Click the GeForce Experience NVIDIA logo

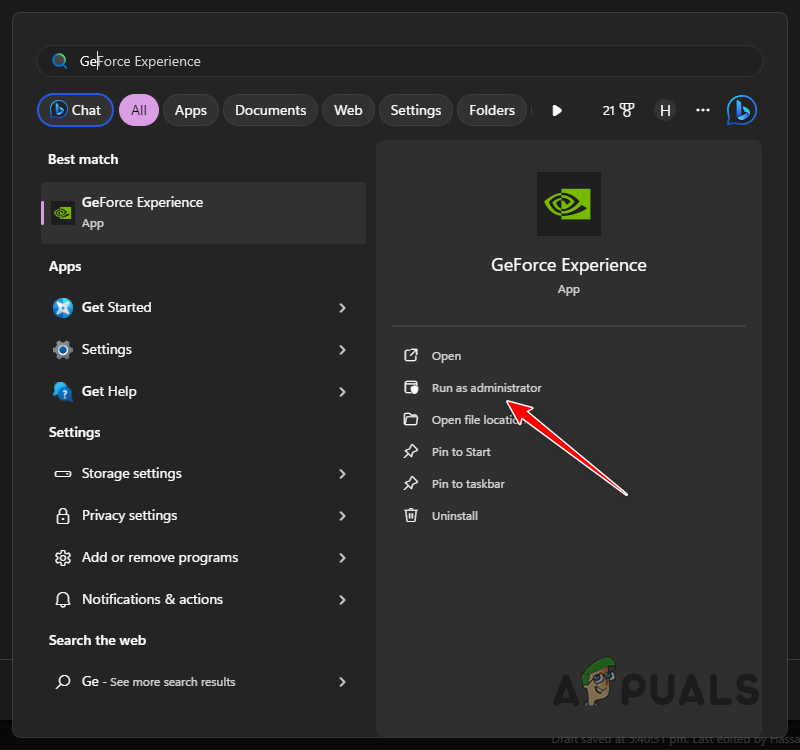pos(568,204)
